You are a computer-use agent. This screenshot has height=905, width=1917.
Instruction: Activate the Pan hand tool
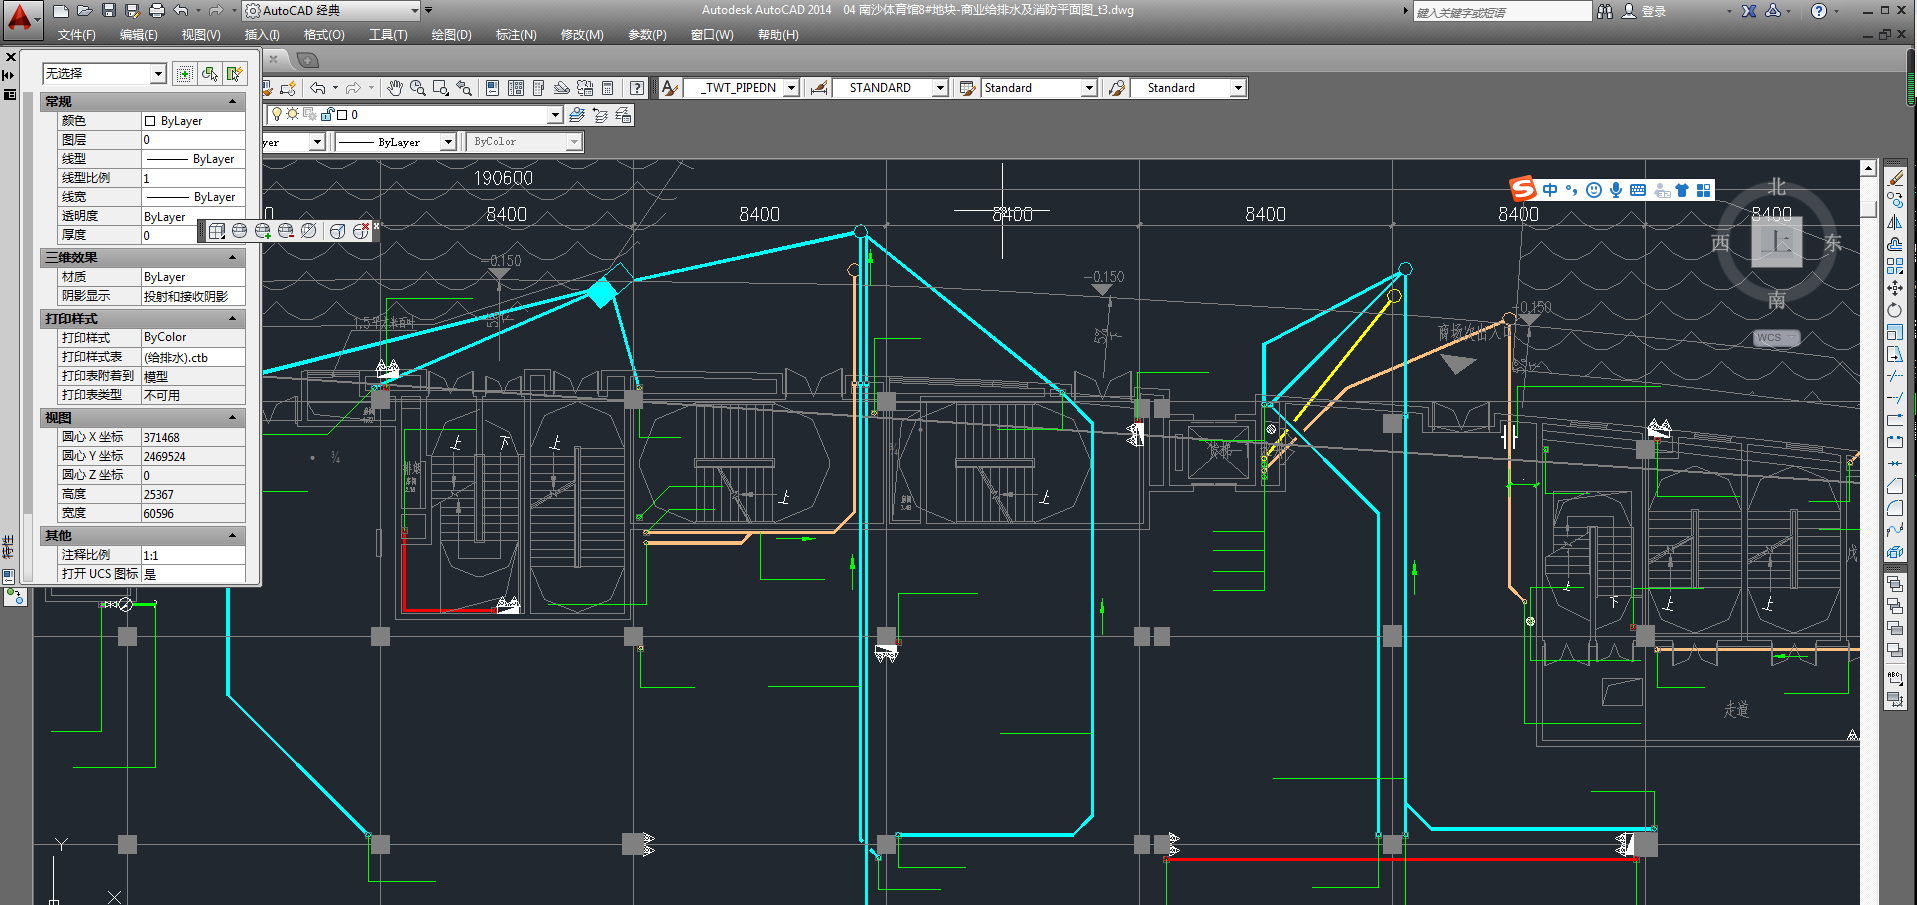point(395,88)
